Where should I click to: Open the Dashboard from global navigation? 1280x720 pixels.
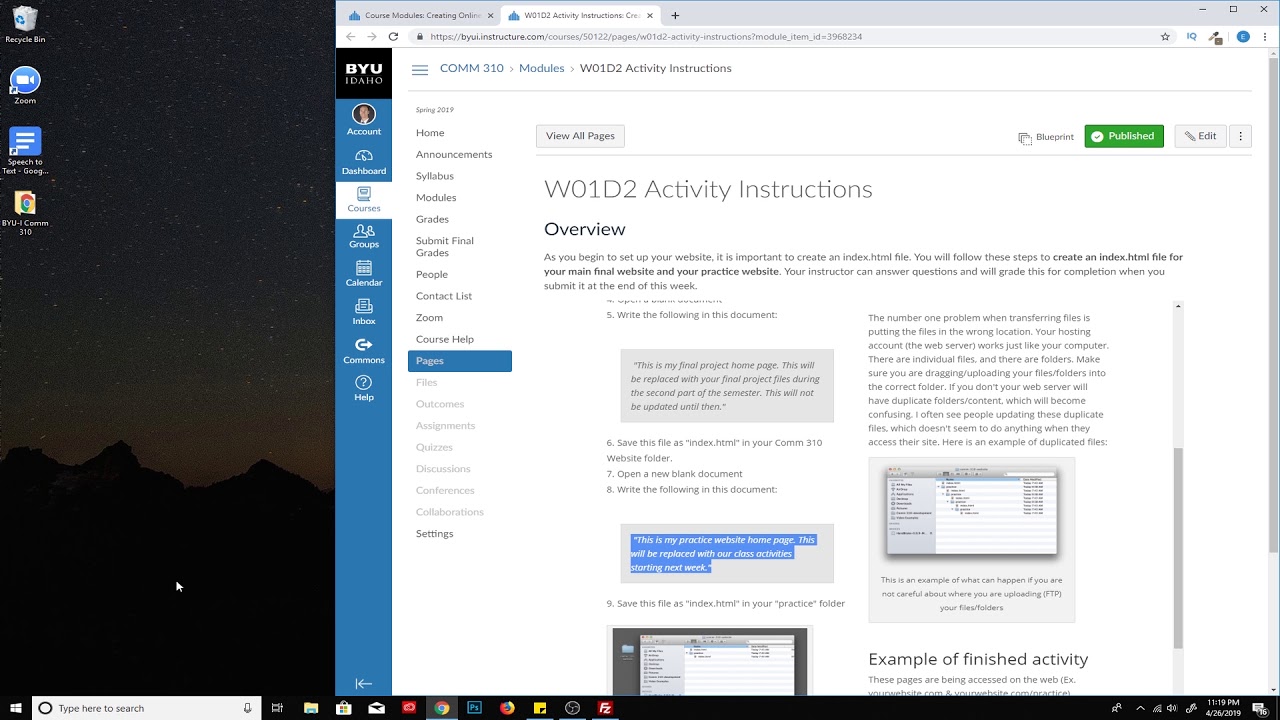[364, 162]
